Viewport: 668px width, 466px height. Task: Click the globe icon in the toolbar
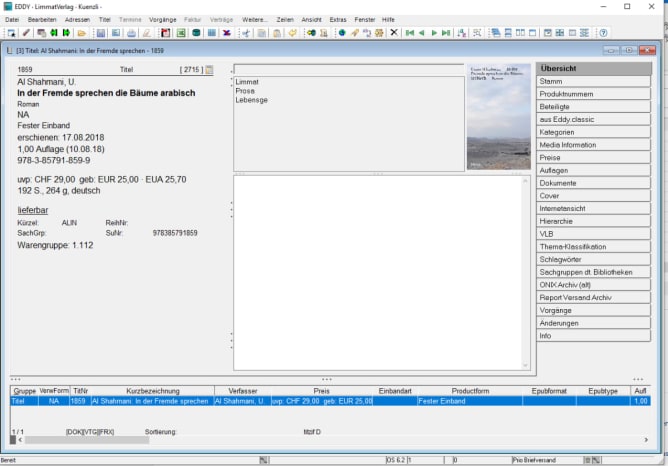(x=342, y=33)
